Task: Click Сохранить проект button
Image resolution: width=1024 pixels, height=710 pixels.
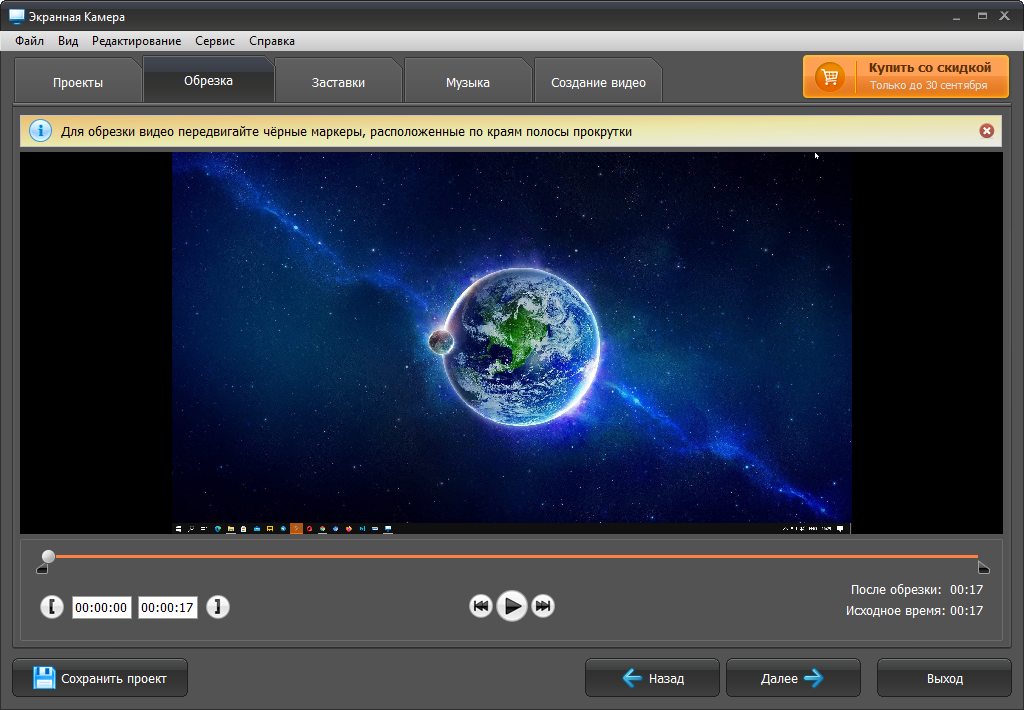Action: pos(100,678)
